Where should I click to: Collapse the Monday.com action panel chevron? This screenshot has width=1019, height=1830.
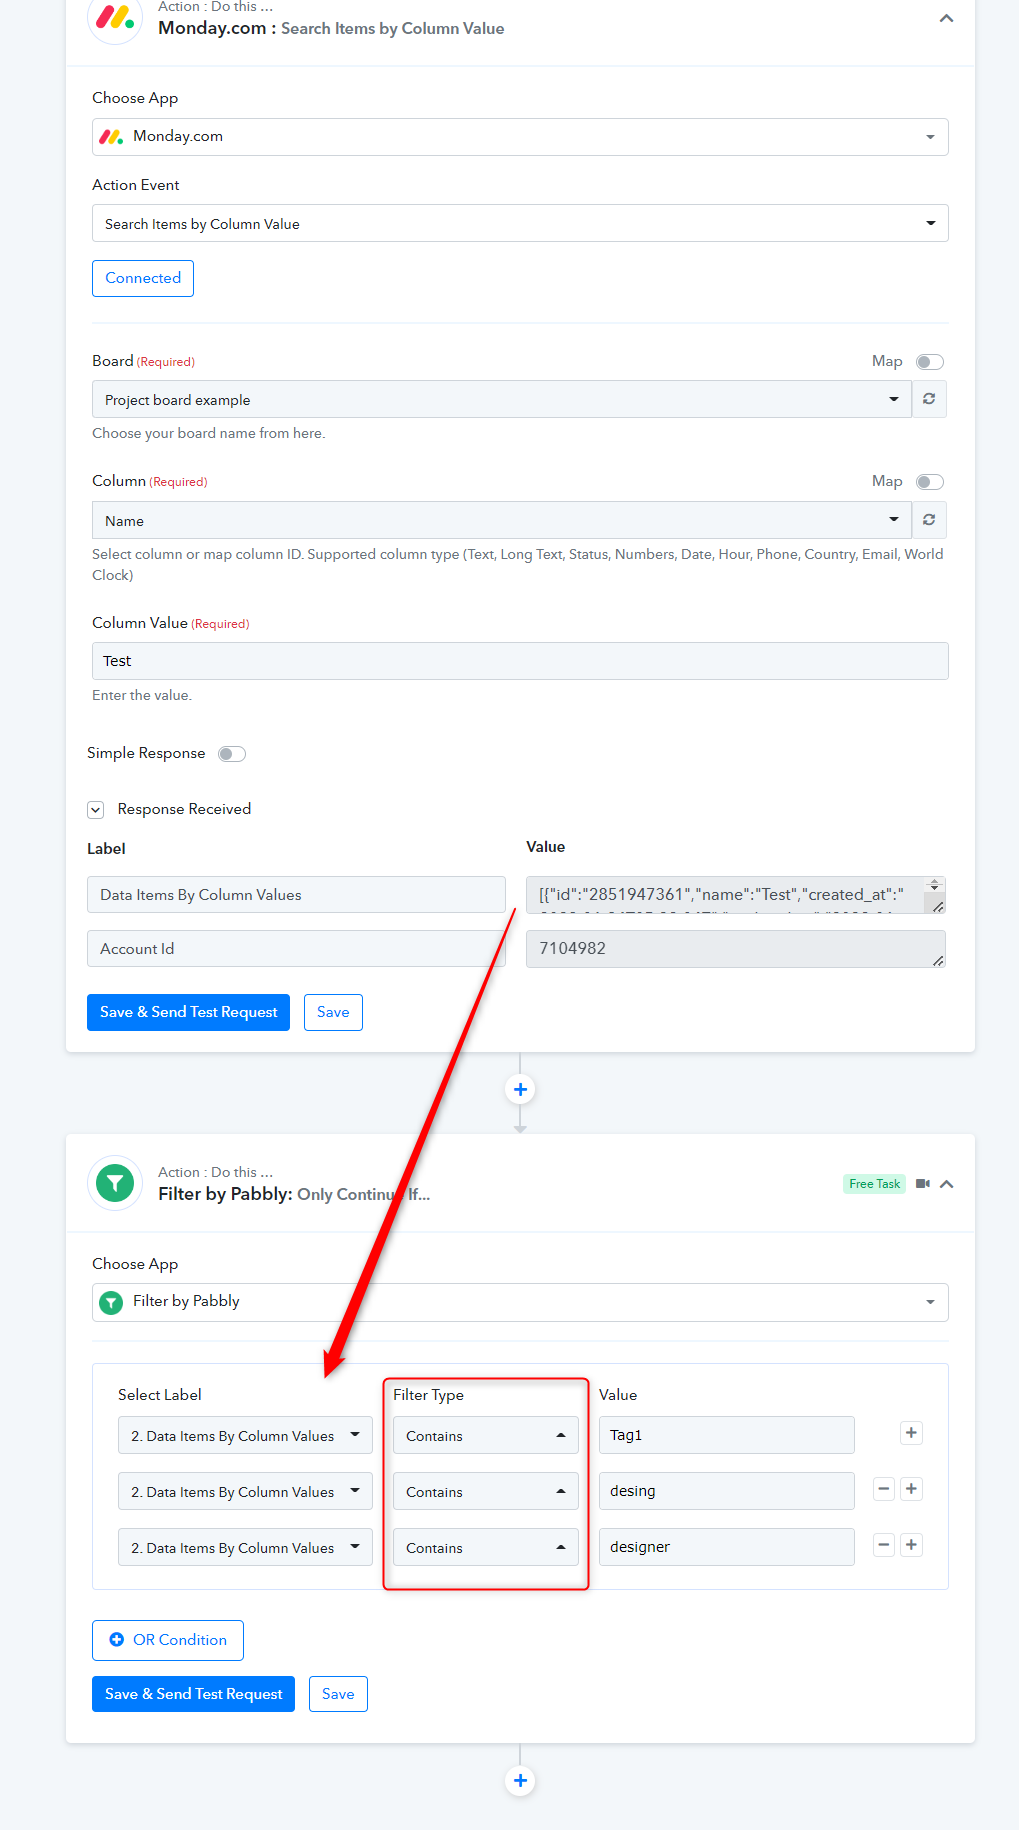click(x=946, y=18)
